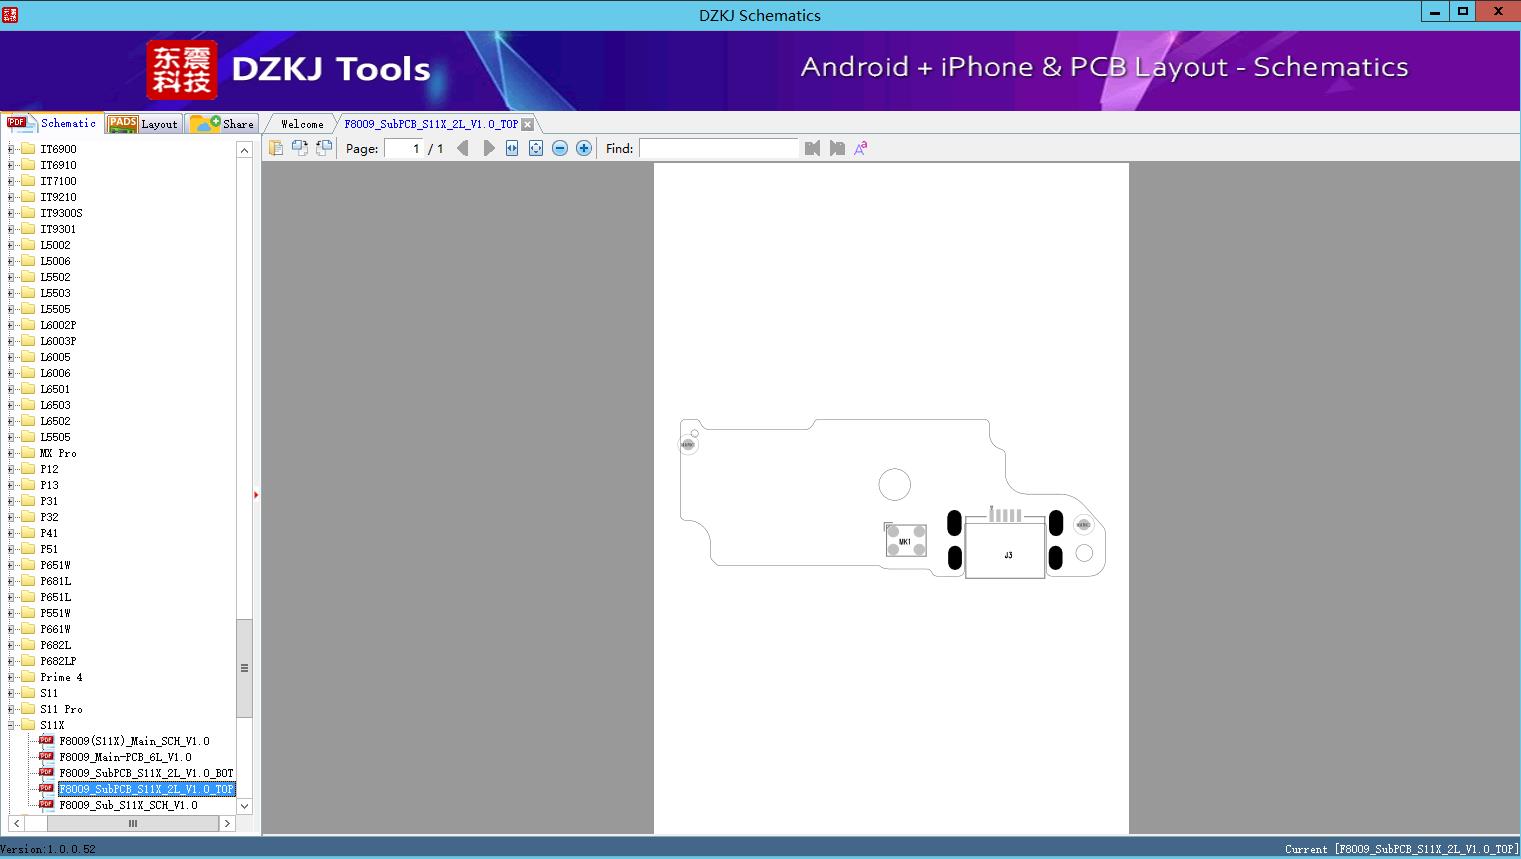This screenshot has width=1521, height=859.
Task: Select the F681L folder
Action: tap(55, 581)
